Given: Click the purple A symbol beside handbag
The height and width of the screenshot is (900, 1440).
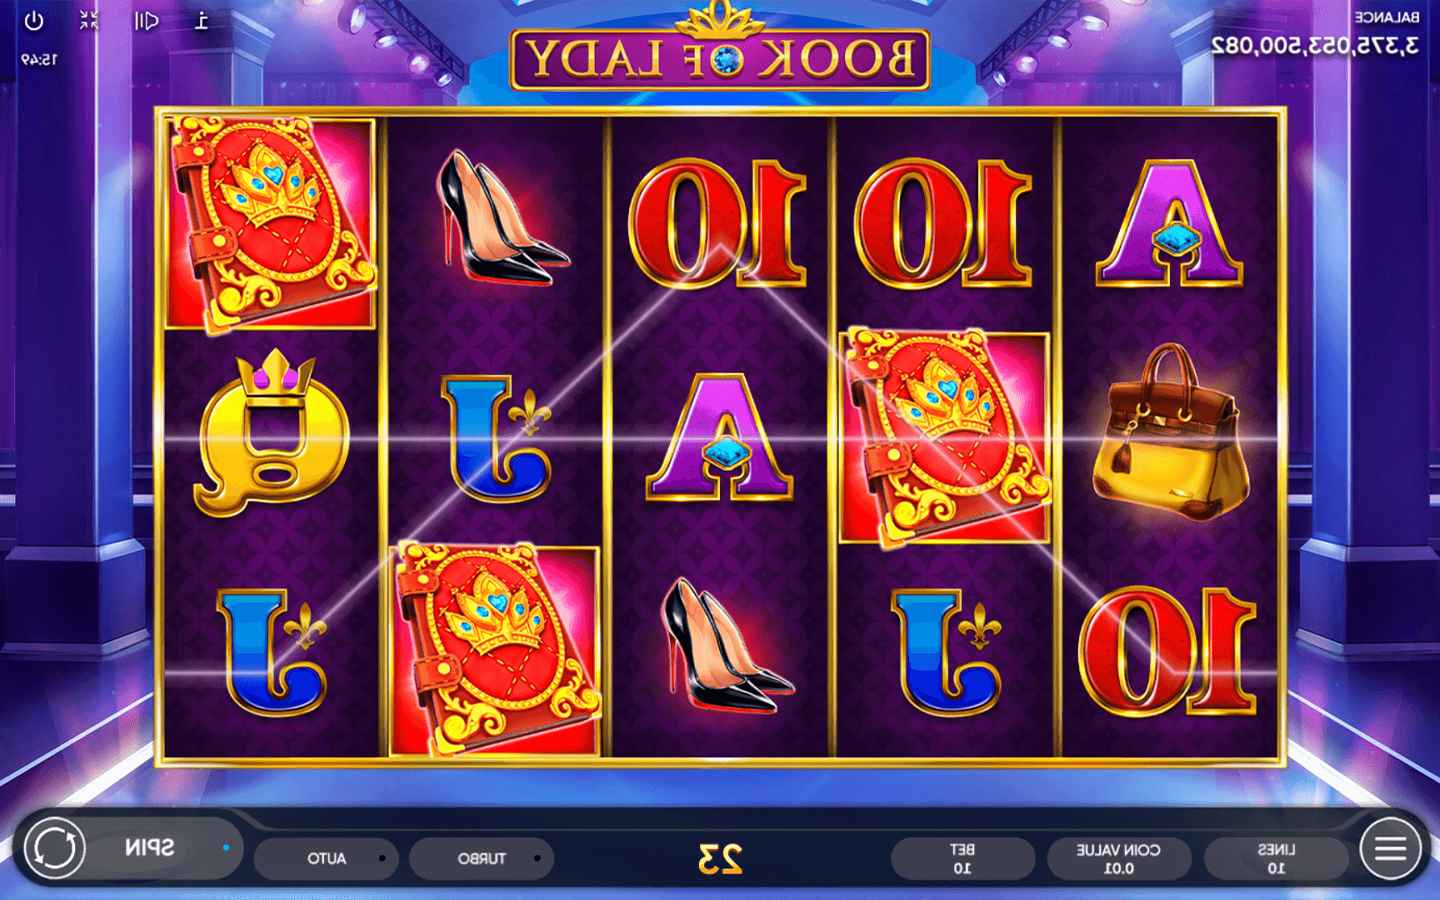Looking at the screenshot, I should click(1169, 224).
